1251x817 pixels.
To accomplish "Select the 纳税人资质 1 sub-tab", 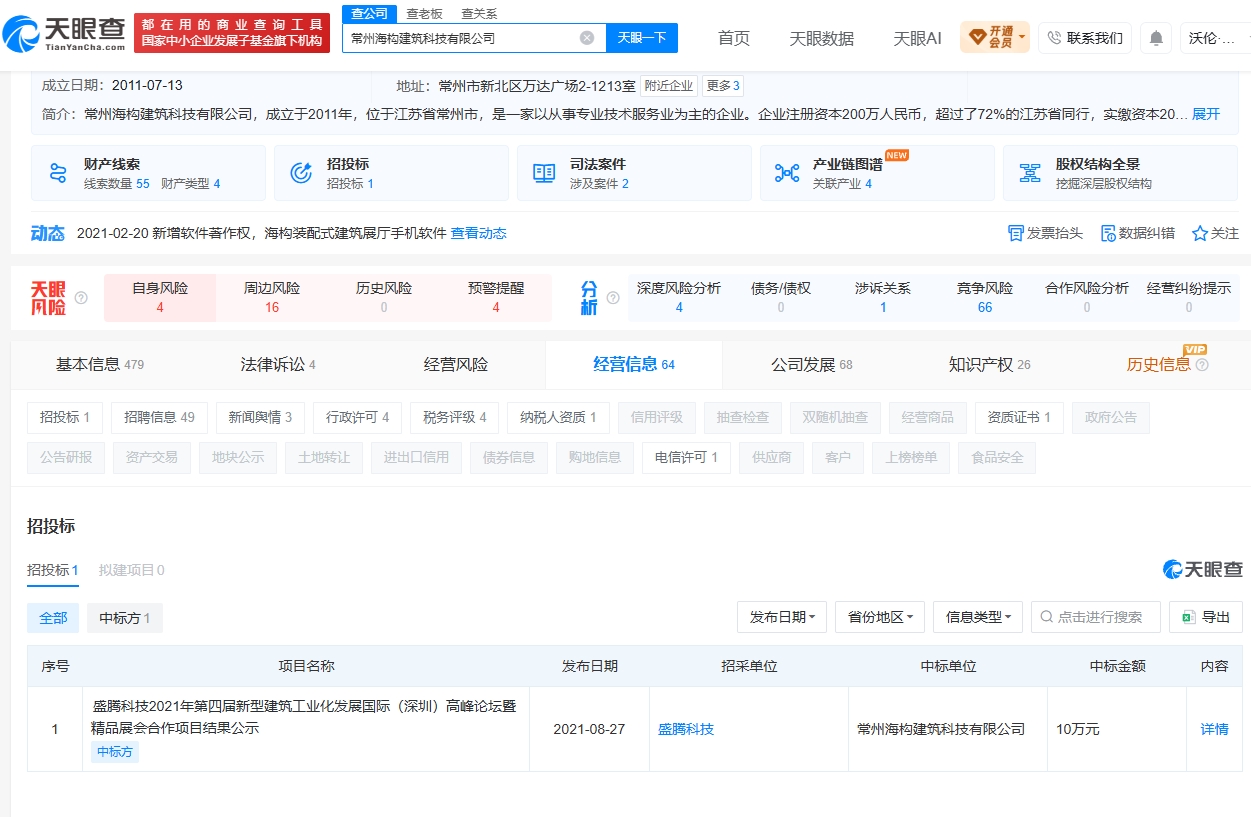I will point(558,417).
